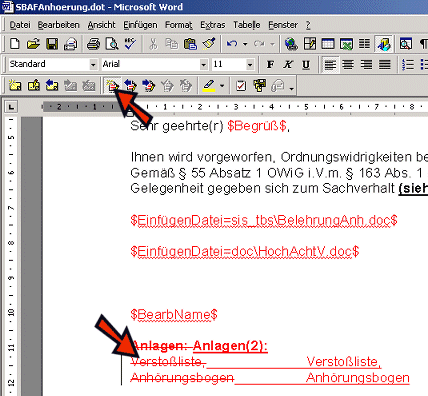This screenshot has width=428, height=396.
Task: Click the justify alignment button
Action: (x=385, y=65)
